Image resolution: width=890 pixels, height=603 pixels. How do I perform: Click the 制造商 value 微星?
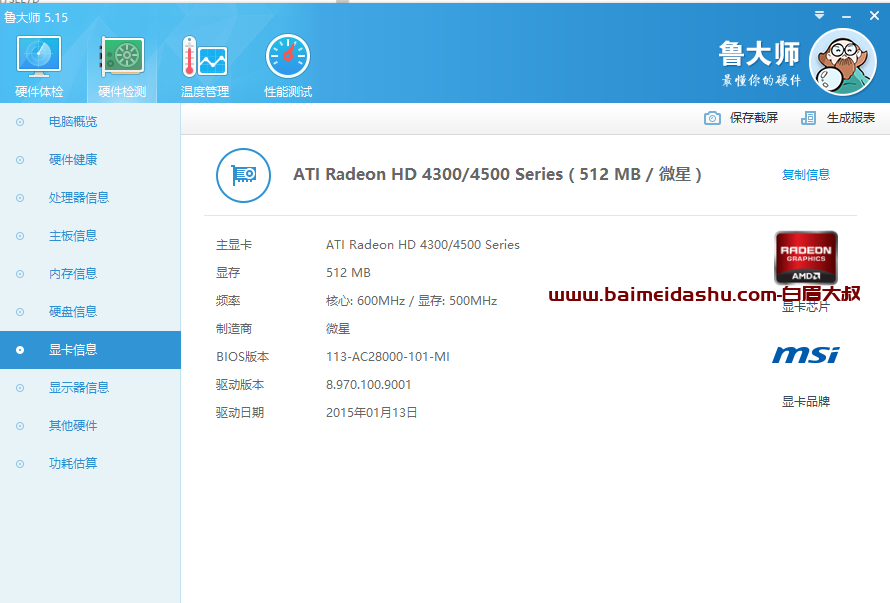pos(338,329)
